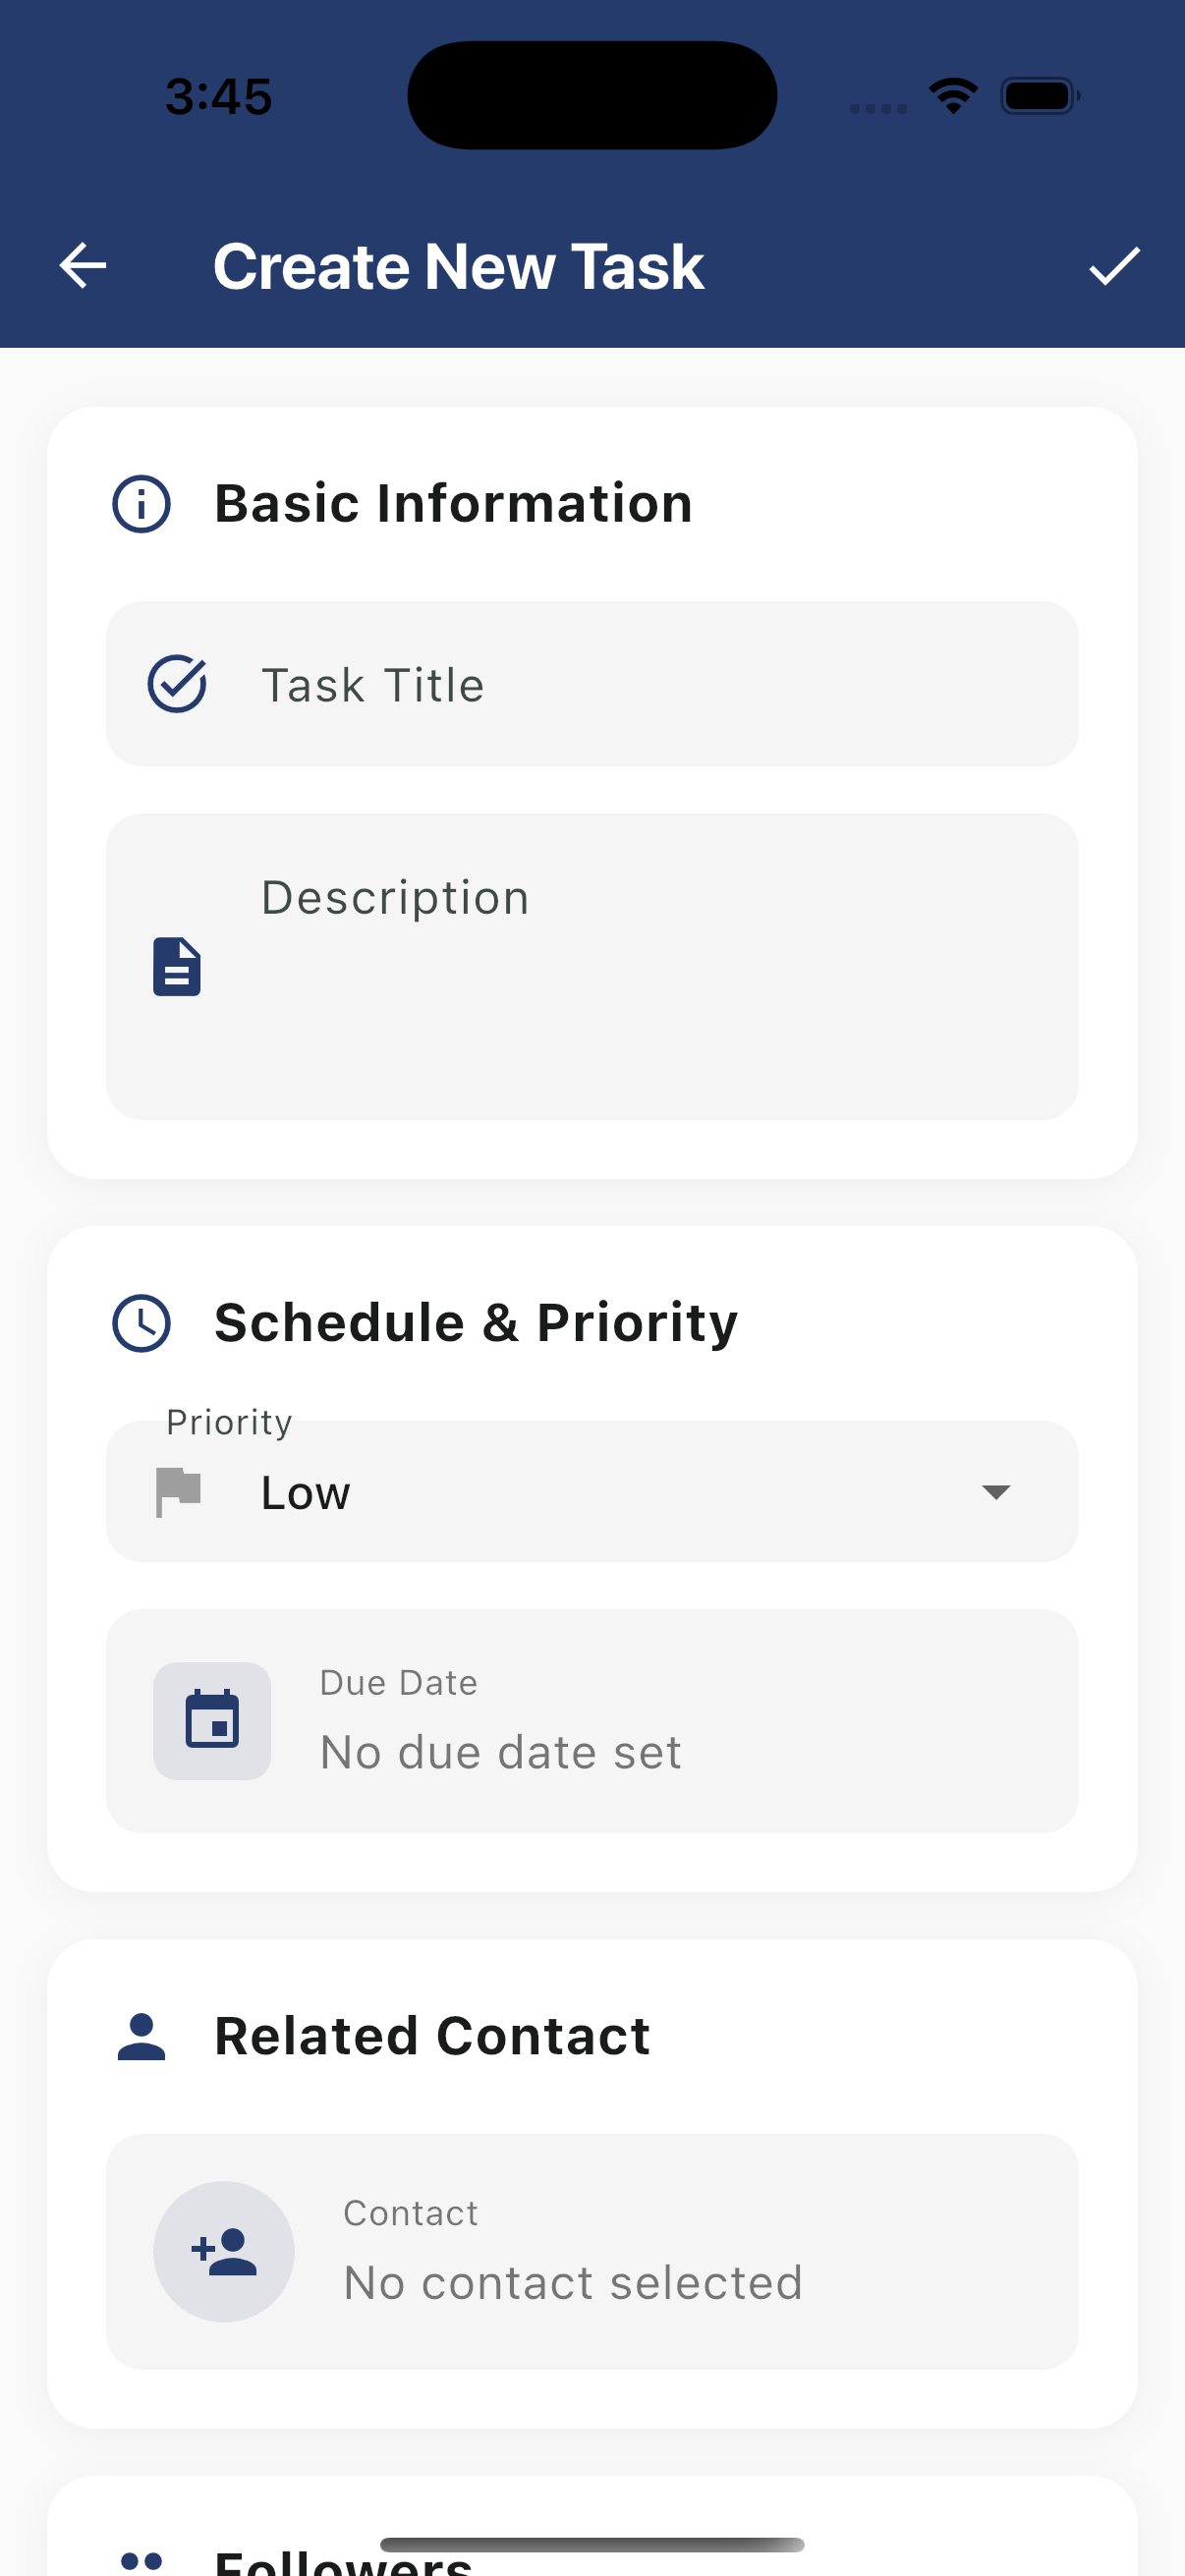Screen dimensions: 1185x2576
Task: Open date picker via calendar icon
Action: (212, 1720)
